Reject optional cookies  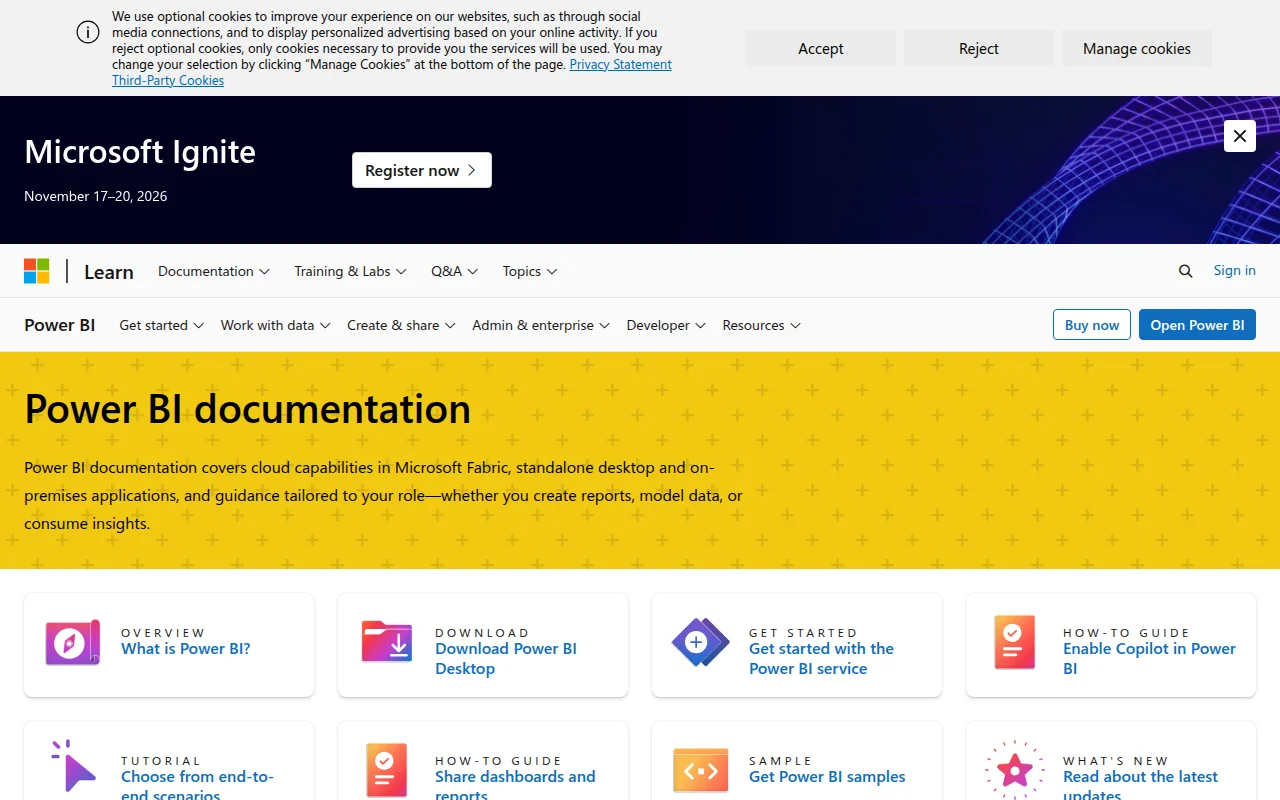tap(979, 48)
